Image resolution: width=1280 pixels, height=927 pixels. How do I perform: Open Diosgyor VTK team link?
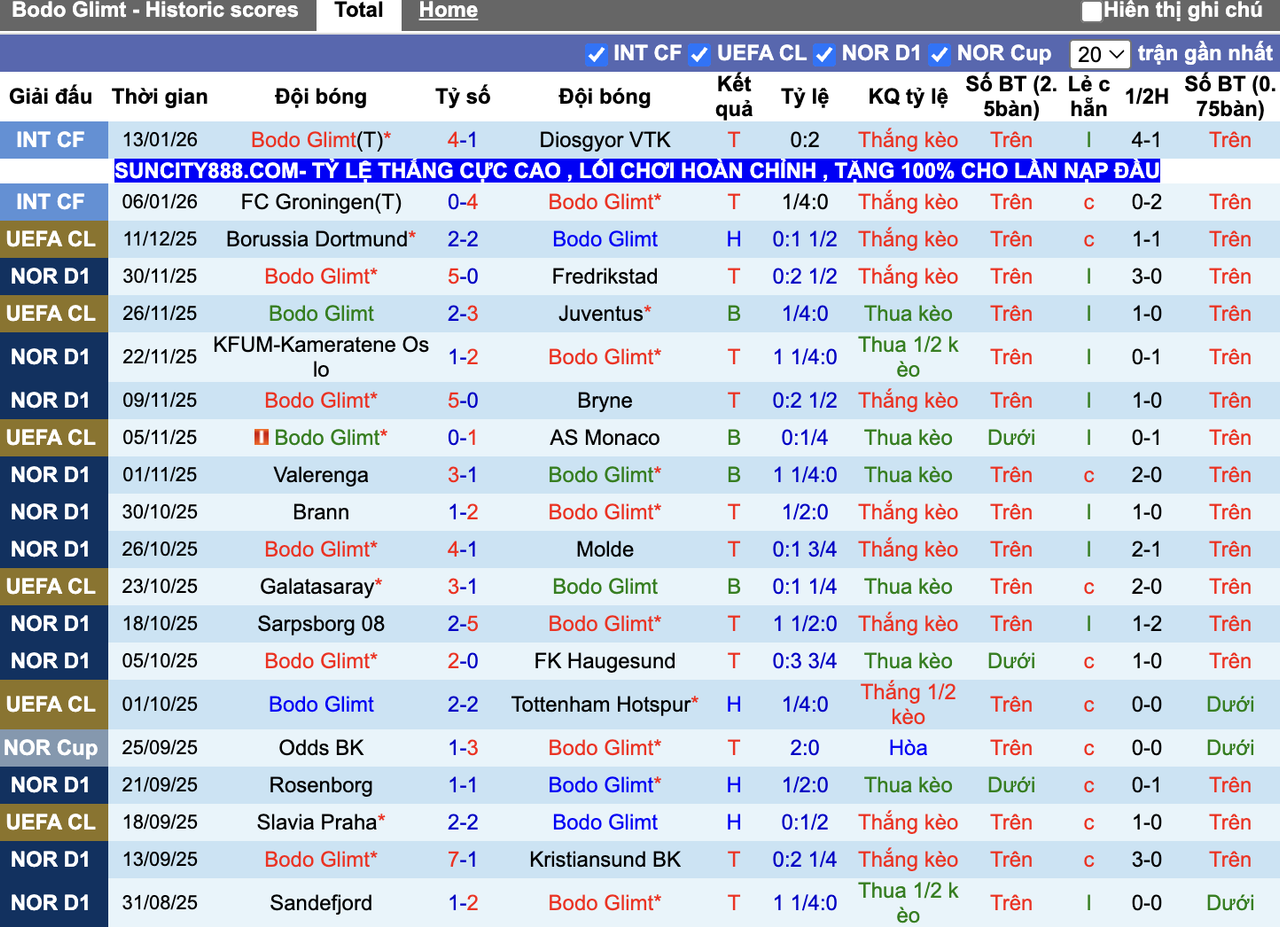(605, 140)
